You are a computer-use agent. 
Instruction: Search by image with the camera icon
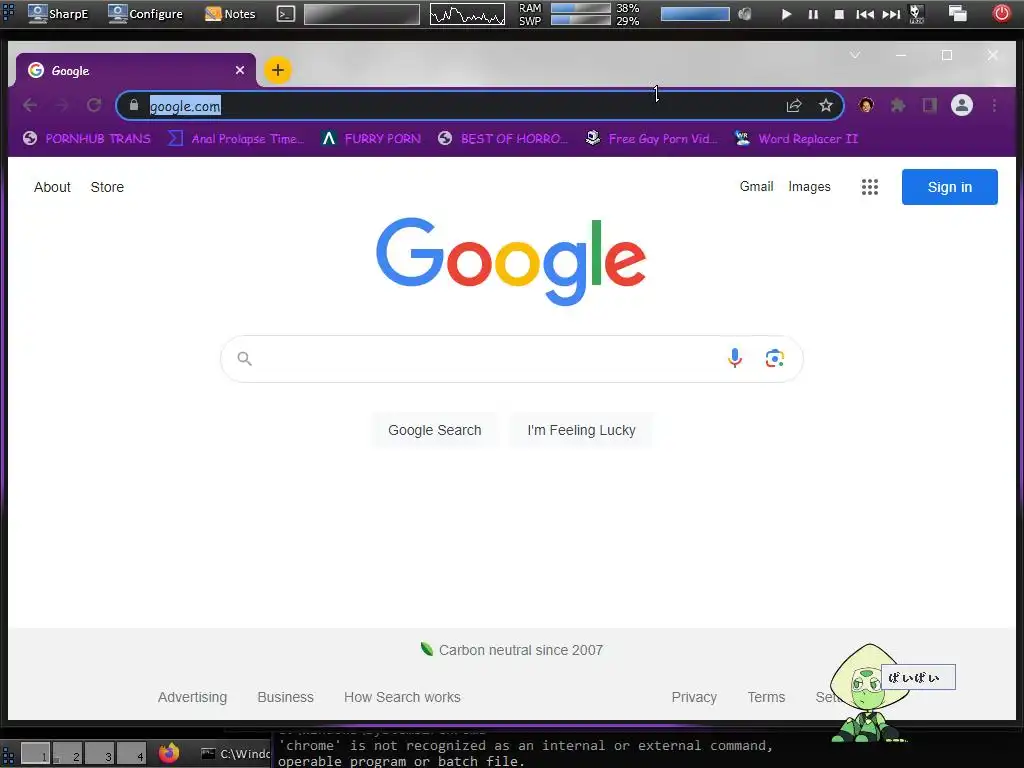click(775, 358)
